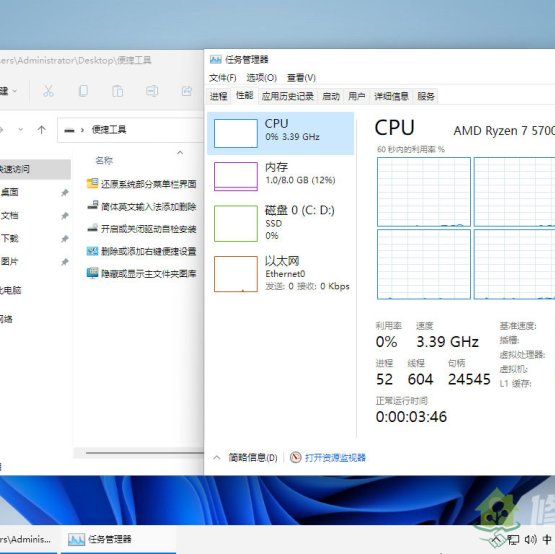Click the Up arrow in Explorer navigation
Viewport: 555px width, 554px height.
click(42, 130)
